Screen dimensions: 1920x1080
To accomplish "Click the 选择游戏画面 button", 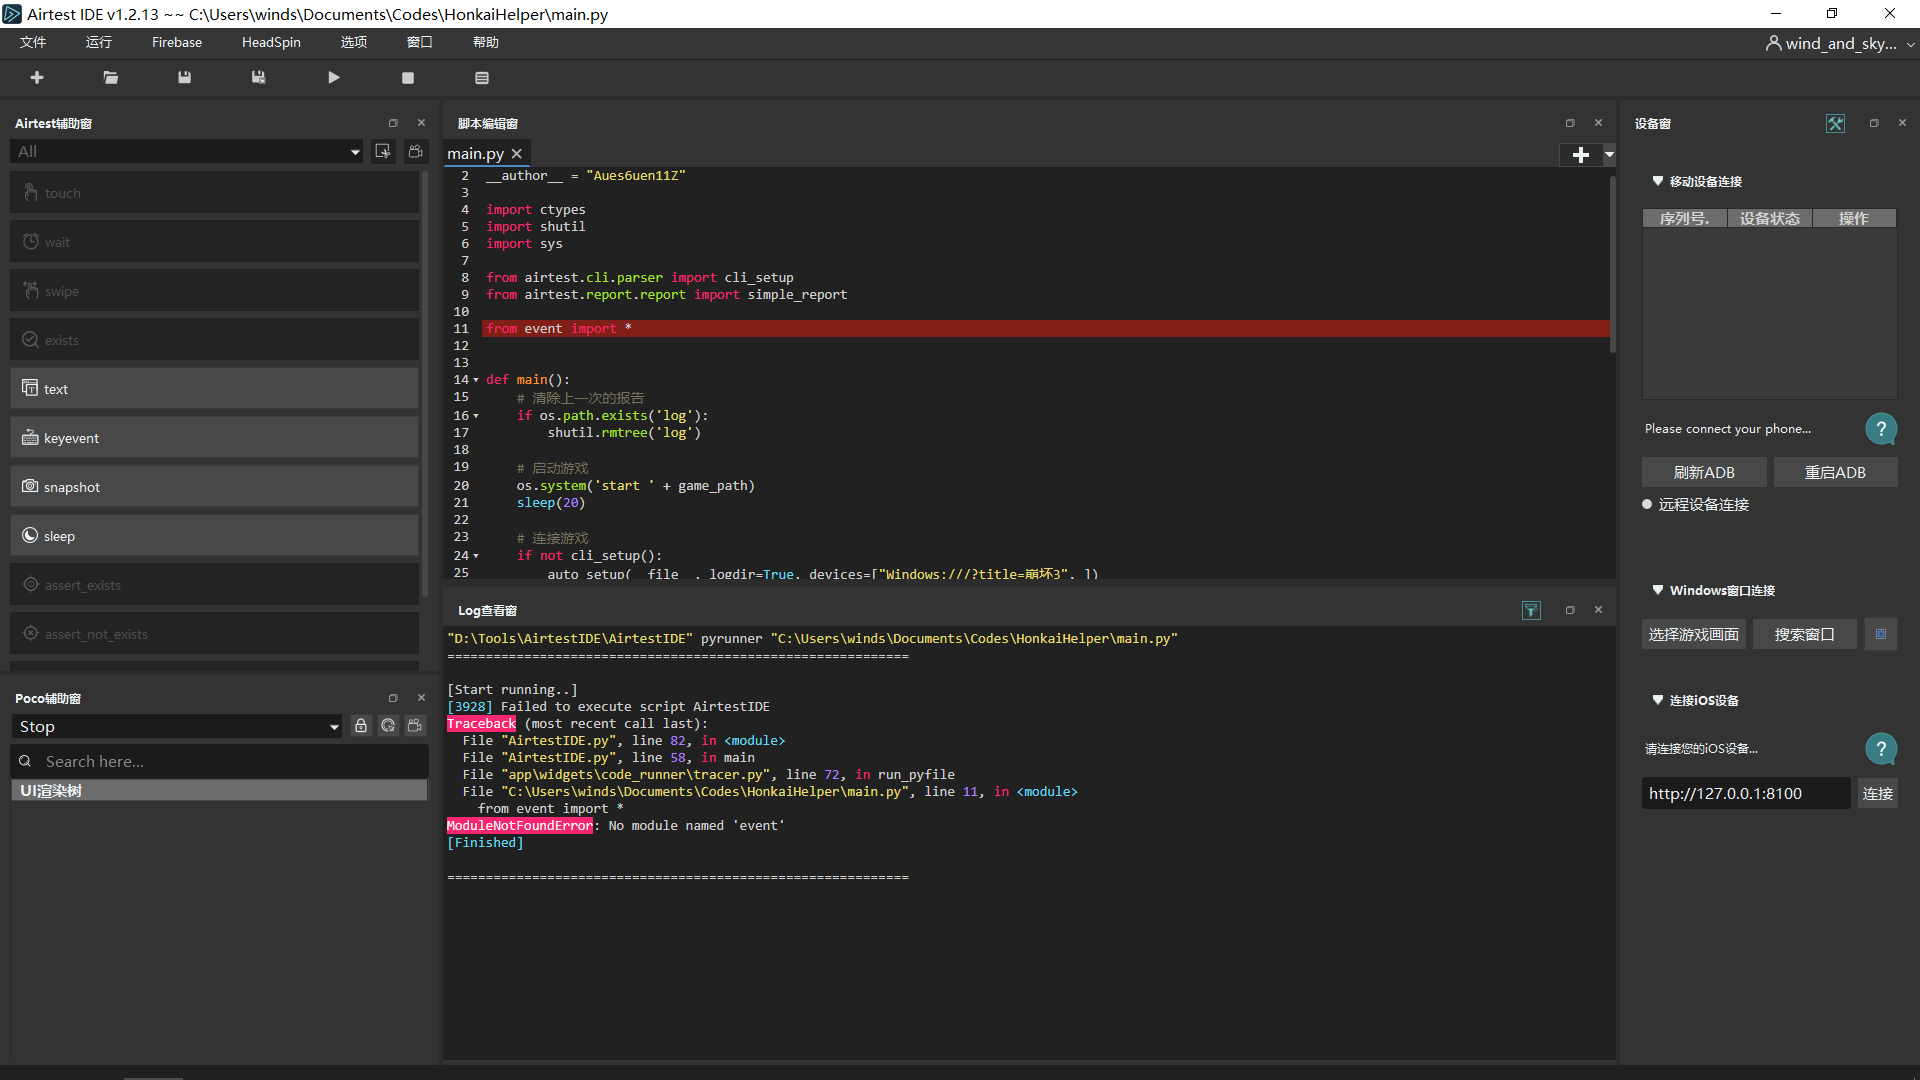I will click(1694, 634).
